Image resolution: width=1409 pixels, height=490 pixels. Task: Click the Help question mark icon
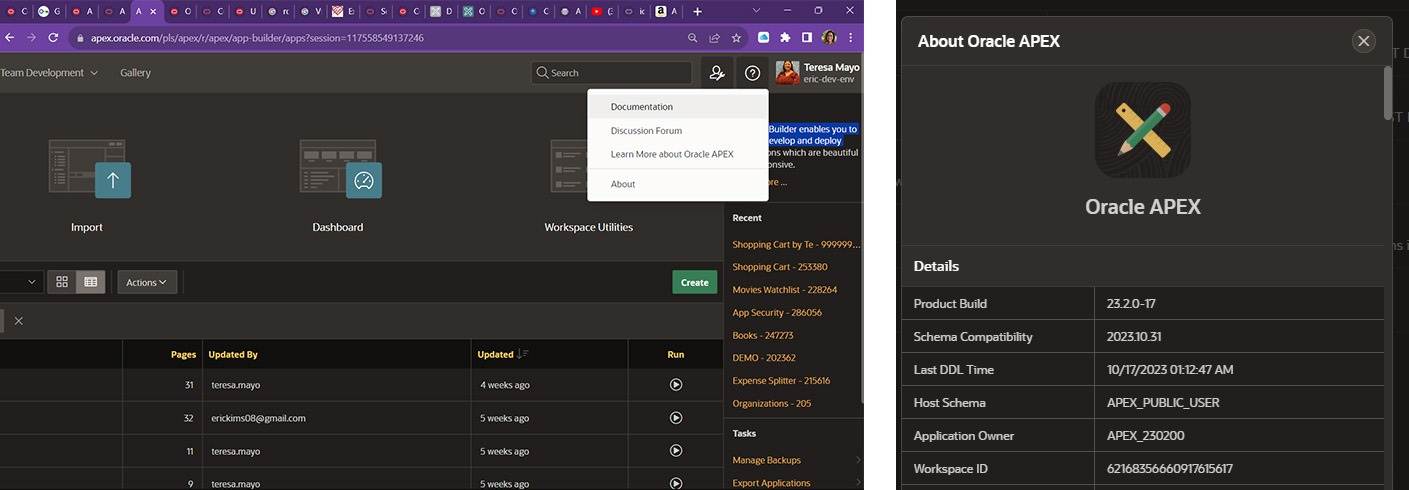[x=753, y=73]
